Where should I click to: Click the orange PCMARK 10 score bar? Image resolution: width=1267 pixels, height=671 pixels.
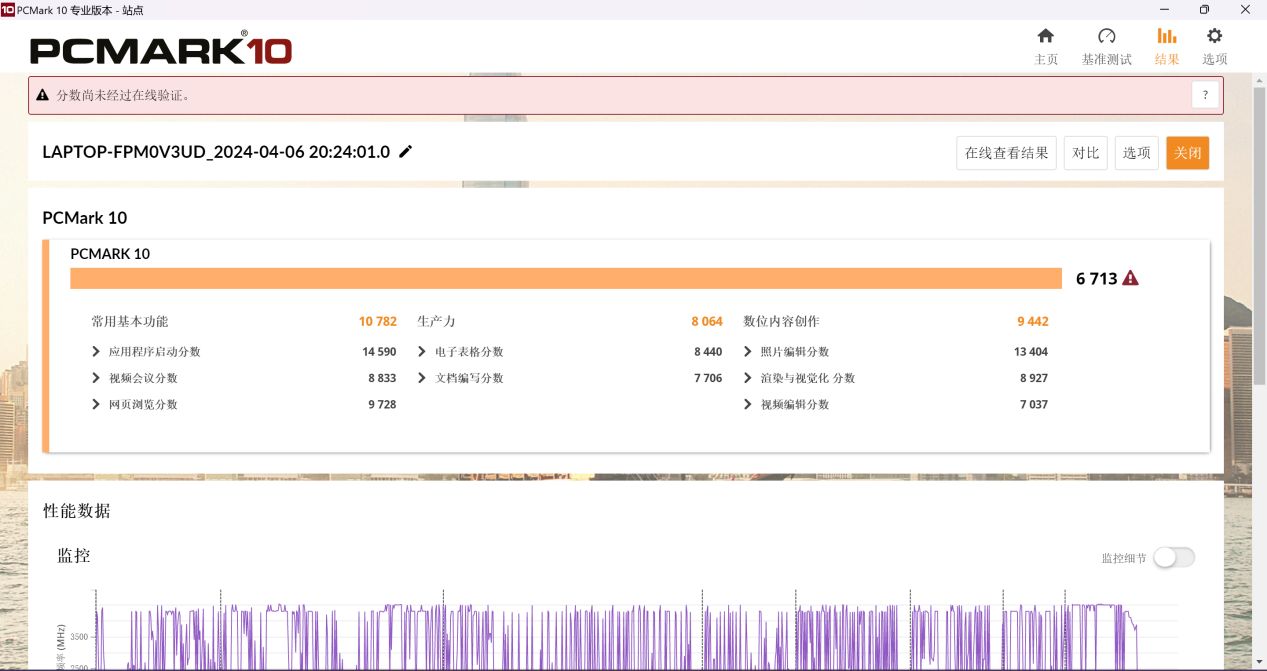[x=566, y=278]
